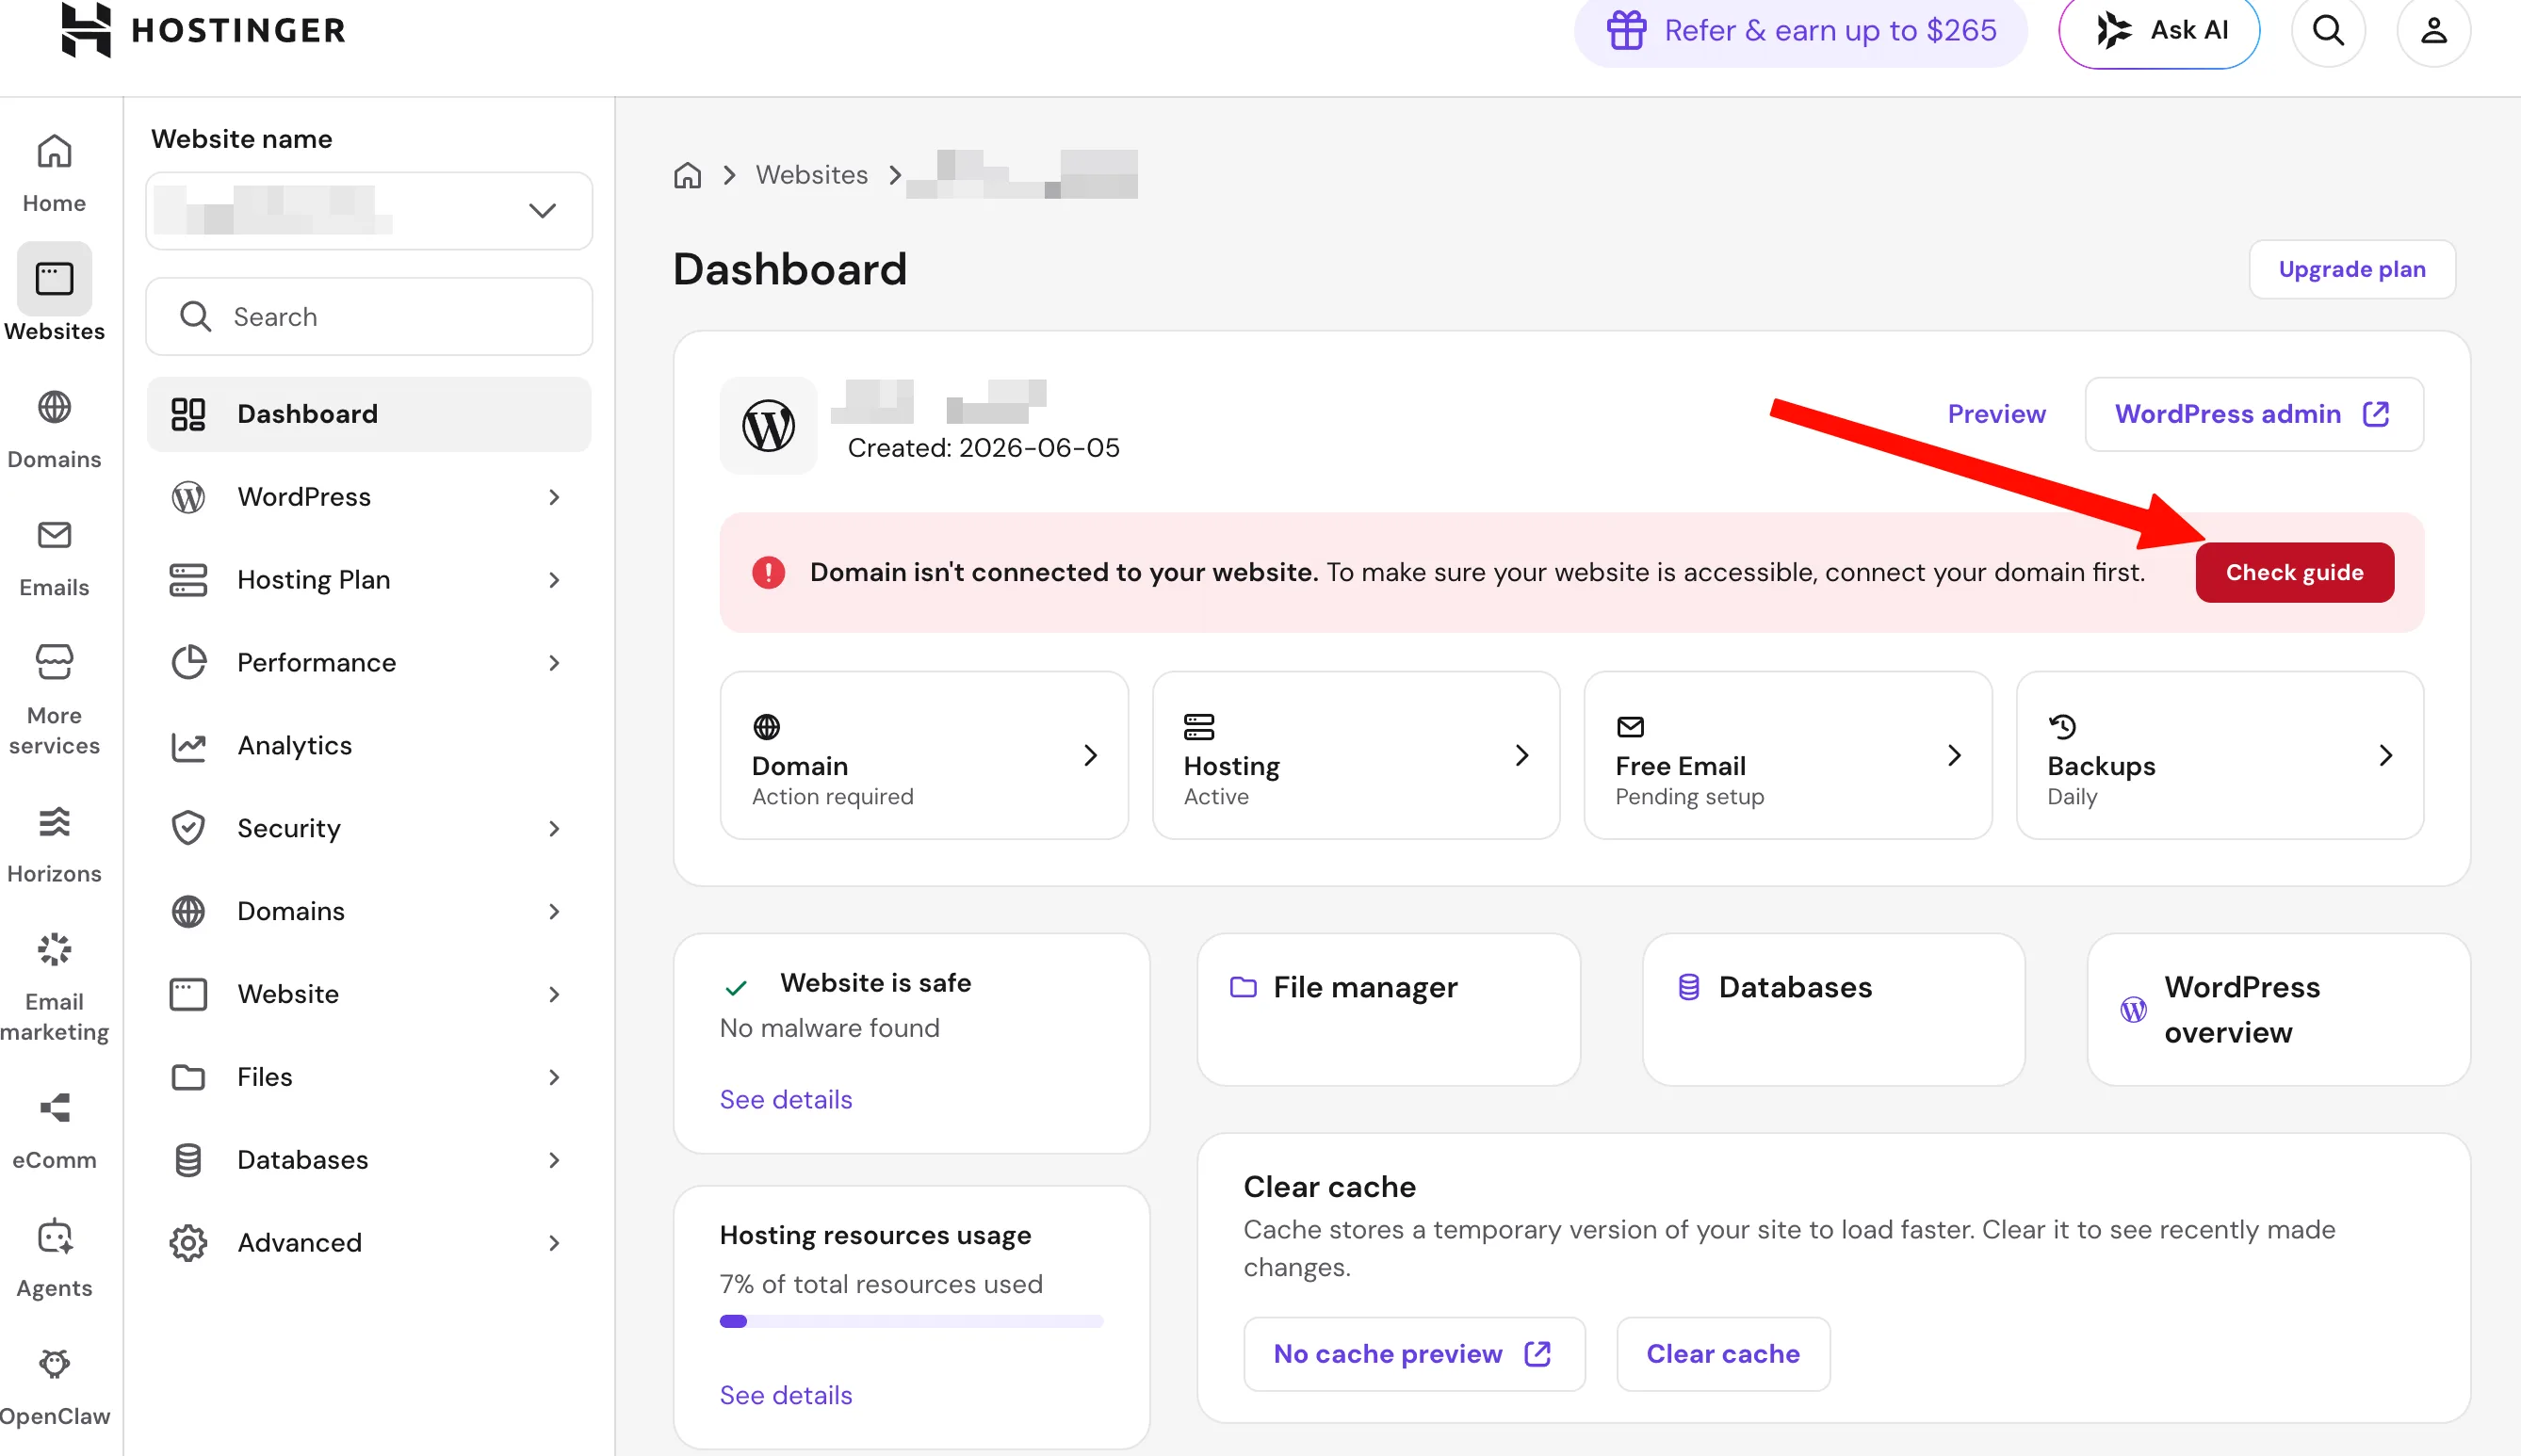Open the Hosting Active card
Screen dimensions: 2521x1456
1356,756
